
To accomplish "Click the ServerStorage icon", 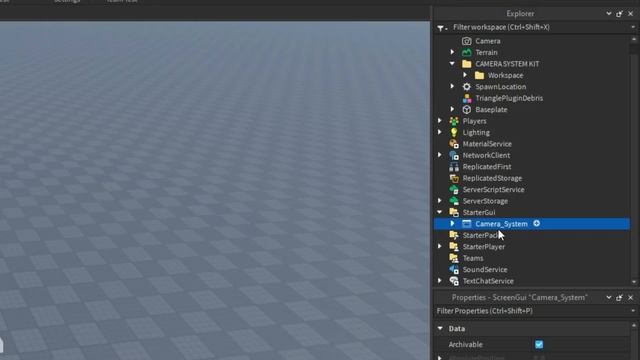I will coord(454,201).
